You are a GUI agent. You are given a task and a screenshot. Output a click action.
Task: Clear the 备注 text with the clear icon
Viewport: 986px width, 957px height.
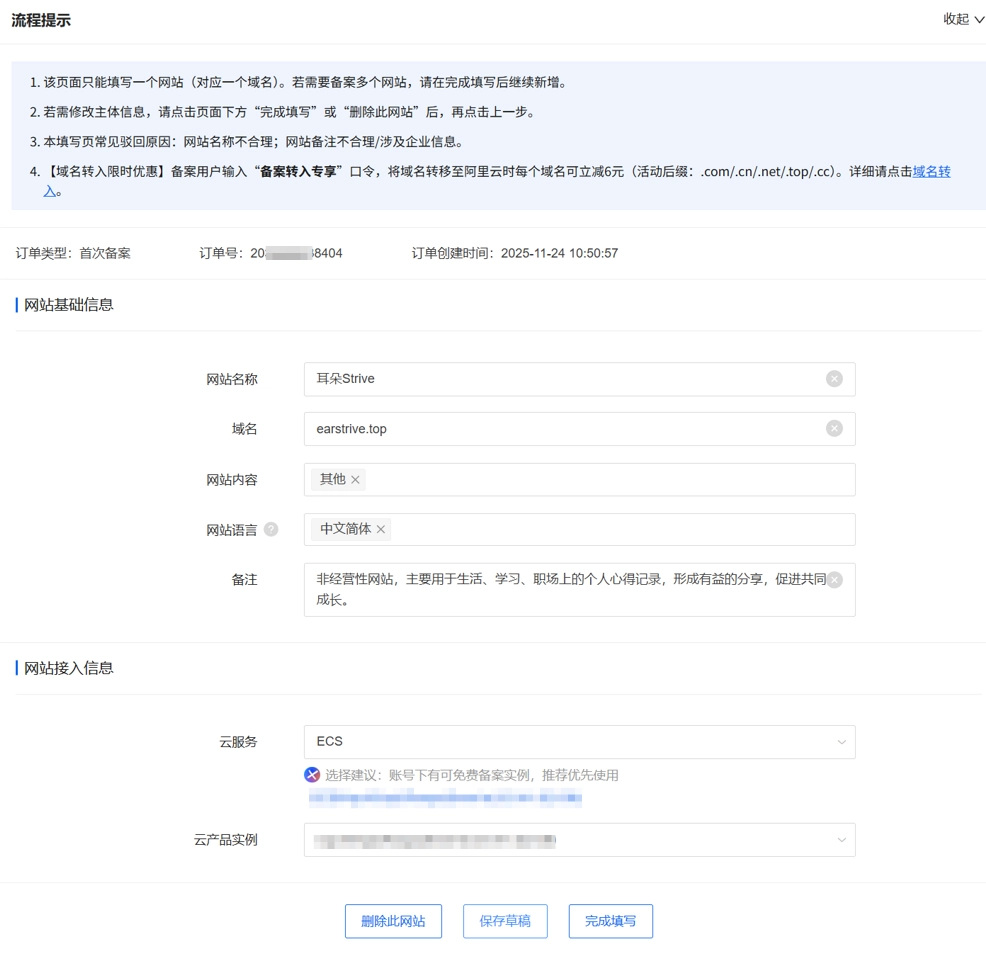(834, 579)
